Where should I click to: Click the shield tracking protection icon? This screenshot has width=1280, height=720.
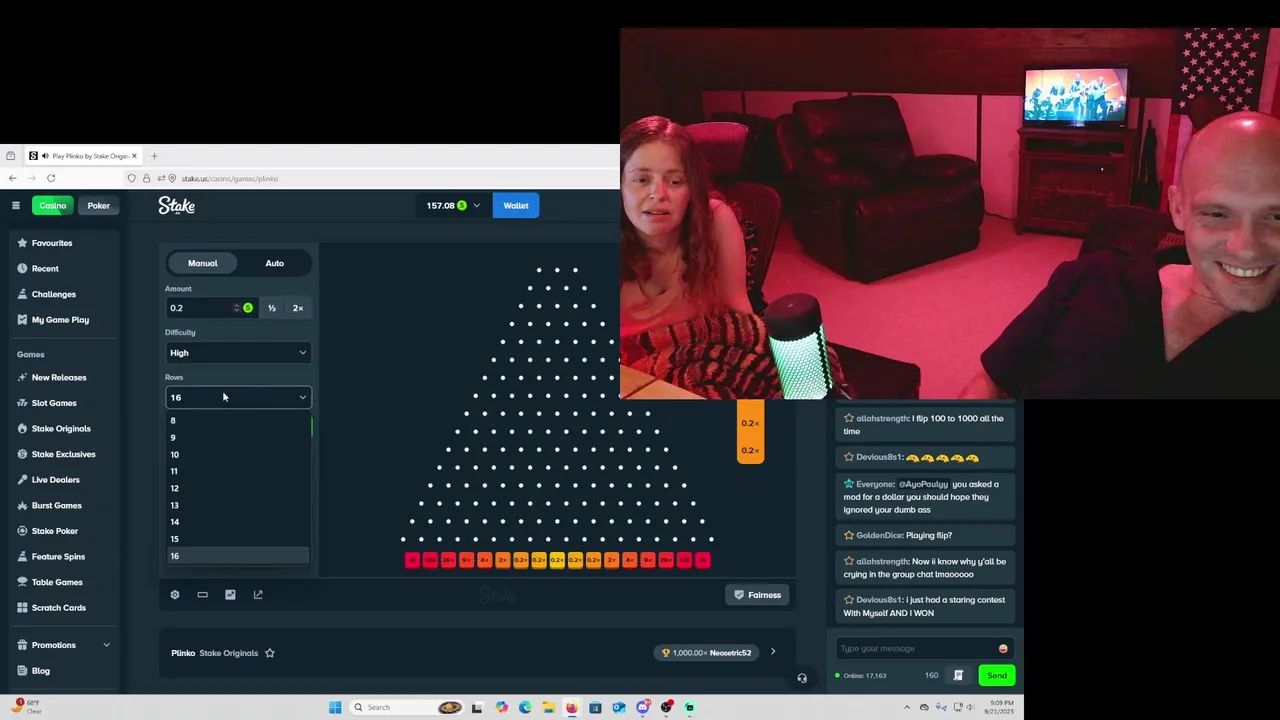pyautogui.click(x=131, y=178)
